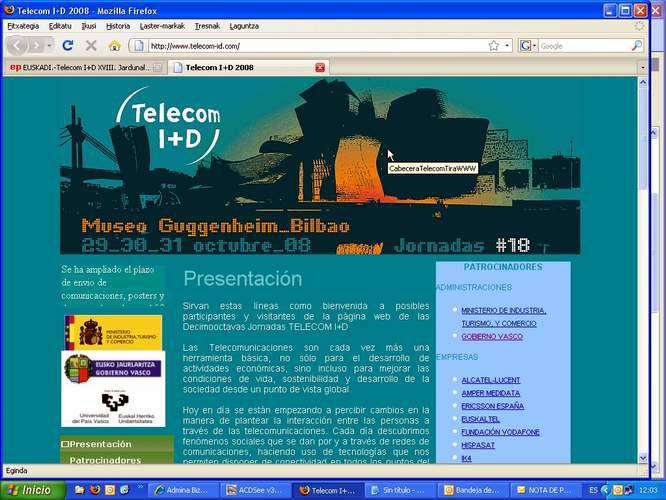Go forward with the Forward arrow
This screenshot has height=500, width=666.
point(37,45)
